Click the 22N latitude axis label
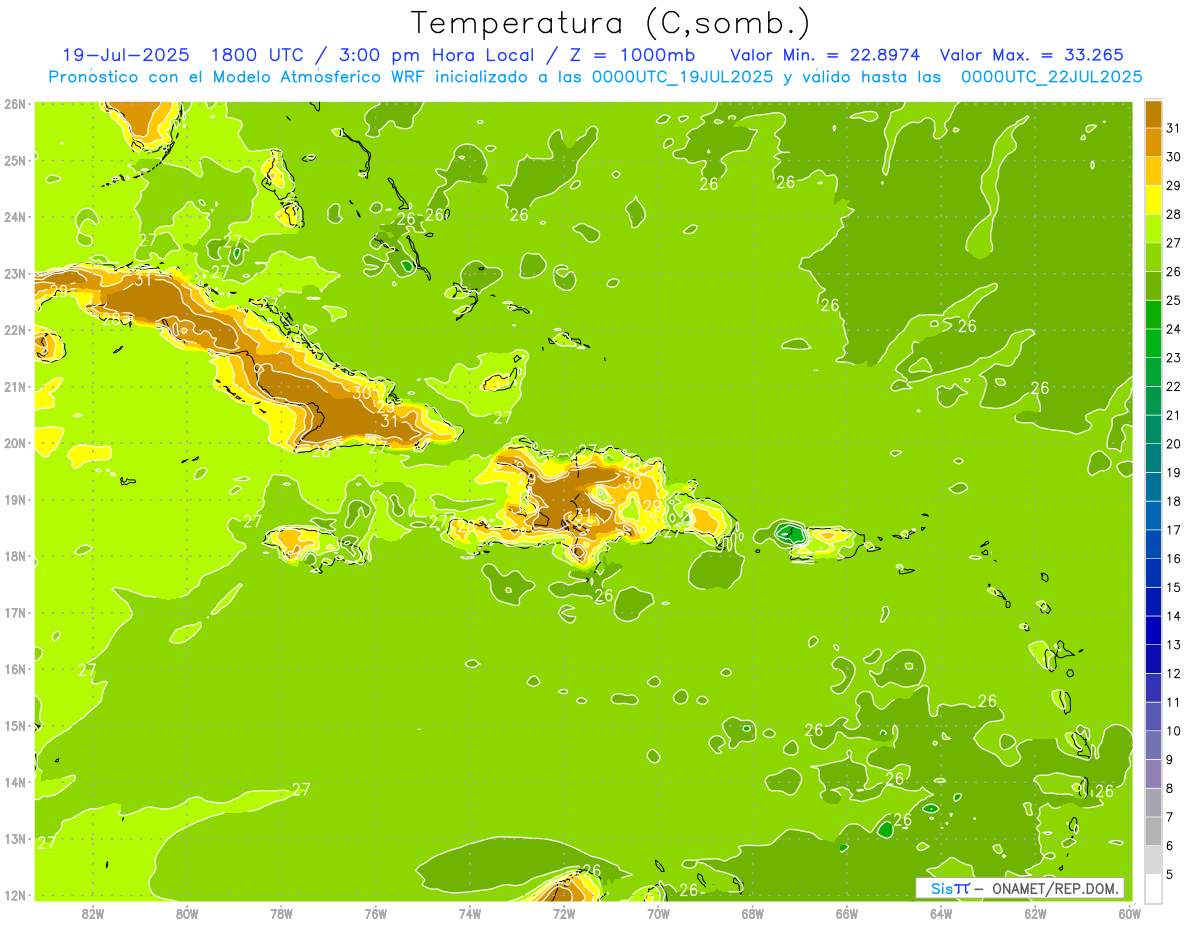Image resolution: width=1200 pixels, height=927 pixels. 14,329
